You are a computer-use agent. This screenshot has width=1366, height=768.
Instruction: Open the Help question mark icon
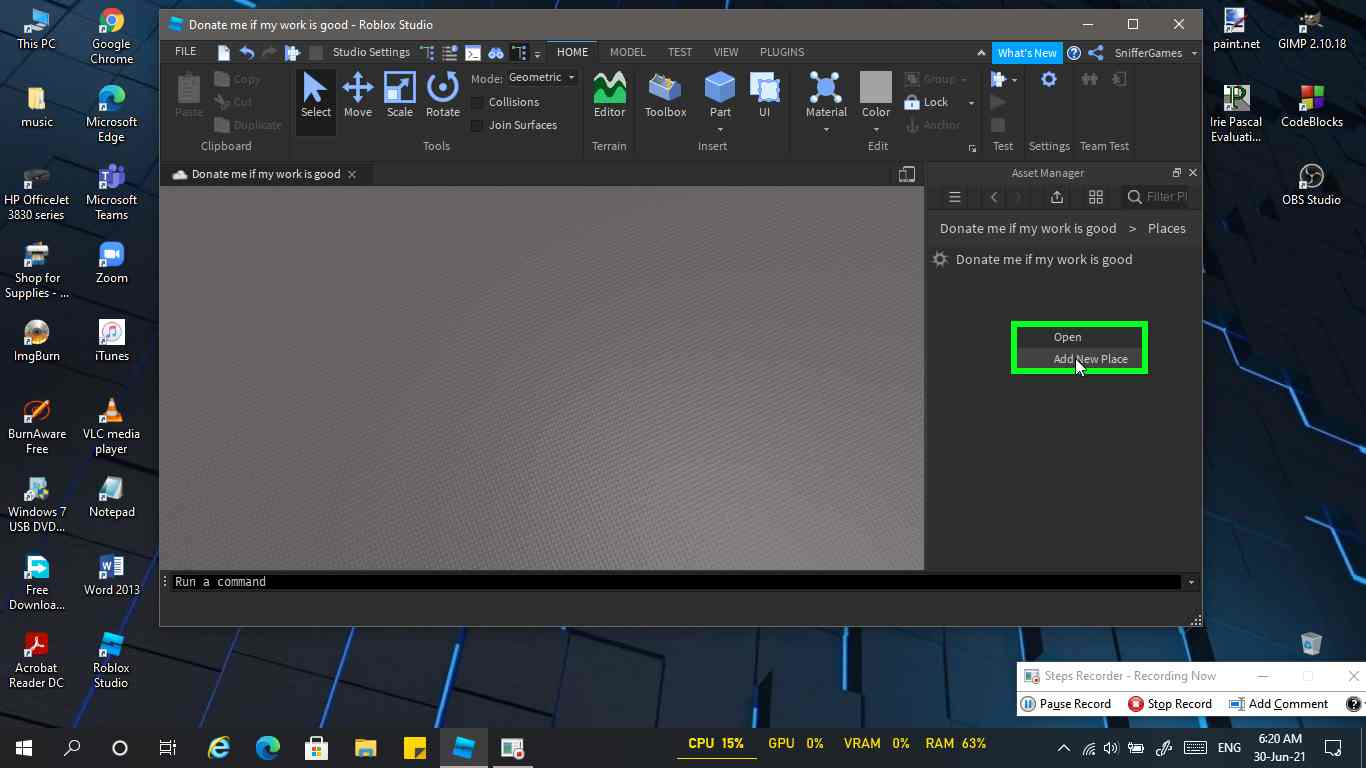(1074, 53)
